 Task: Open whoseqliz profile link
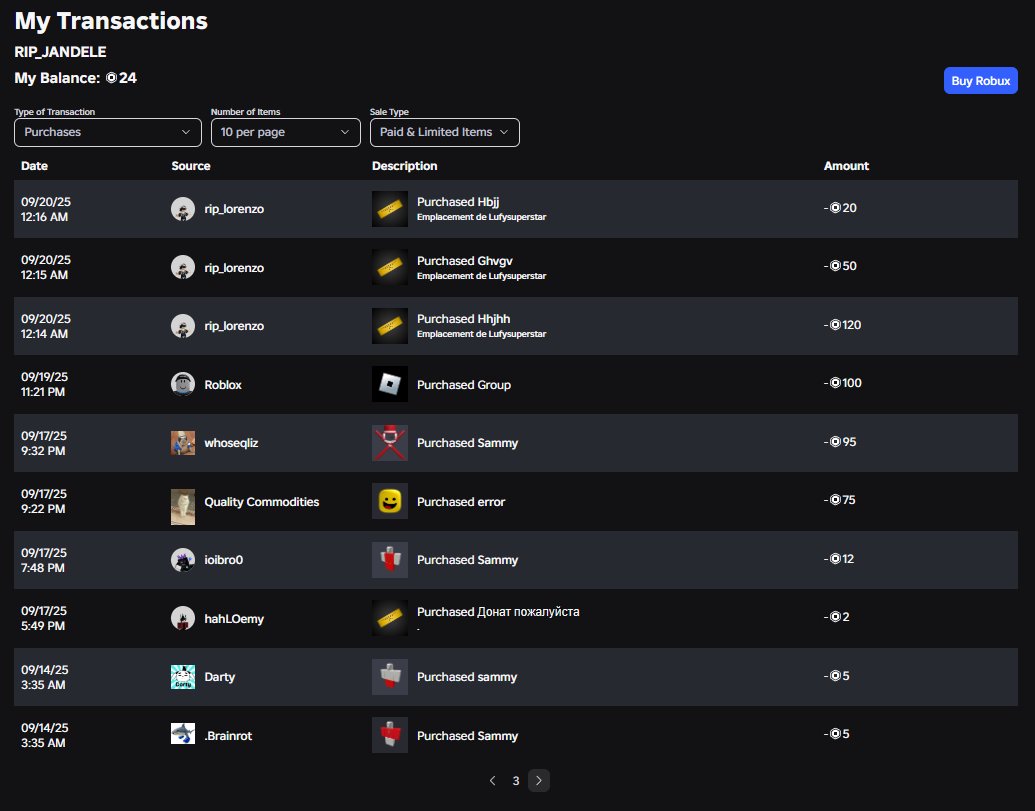231,443
